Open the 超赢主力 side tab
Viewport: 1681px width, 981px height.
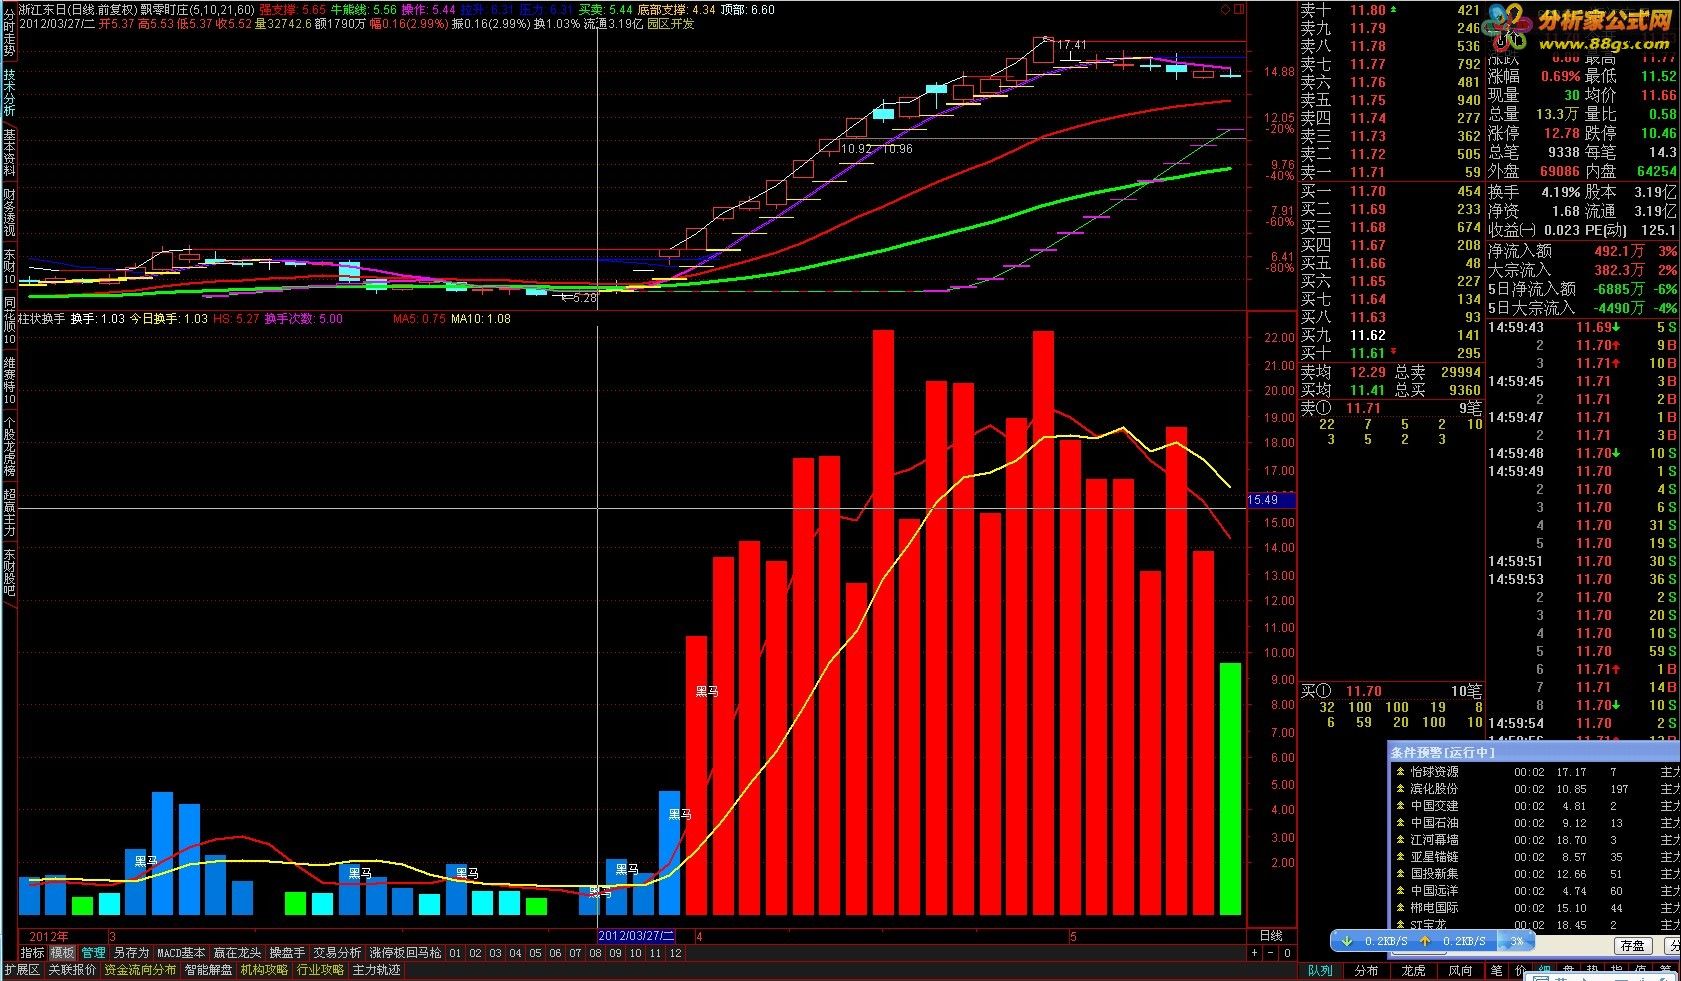9,512
